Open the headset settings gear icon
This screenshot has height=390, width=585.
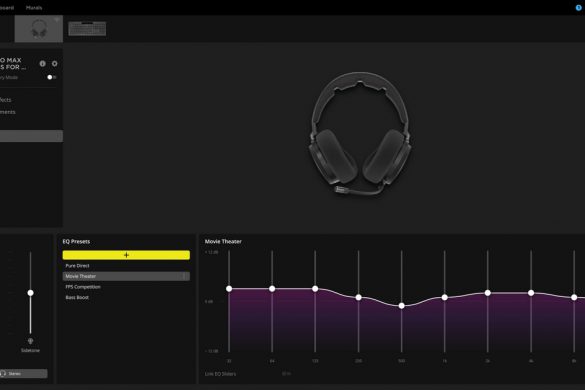(x=55, y=64)
